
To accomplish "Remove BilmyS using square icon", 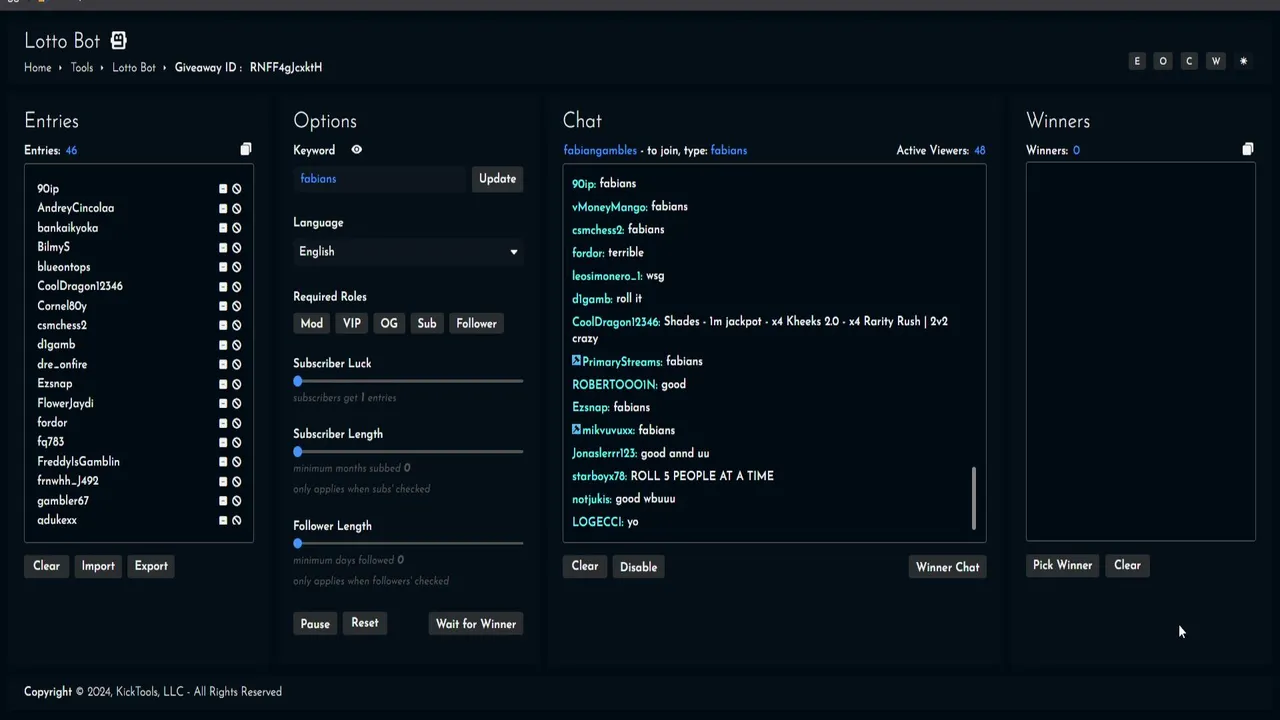I will click(223, 248).
